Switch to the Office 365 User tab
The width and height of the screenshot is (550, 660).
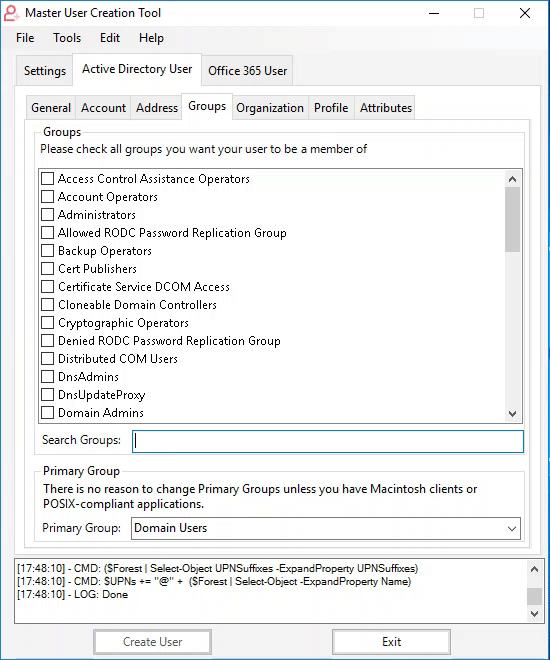[x=247, y=70]
